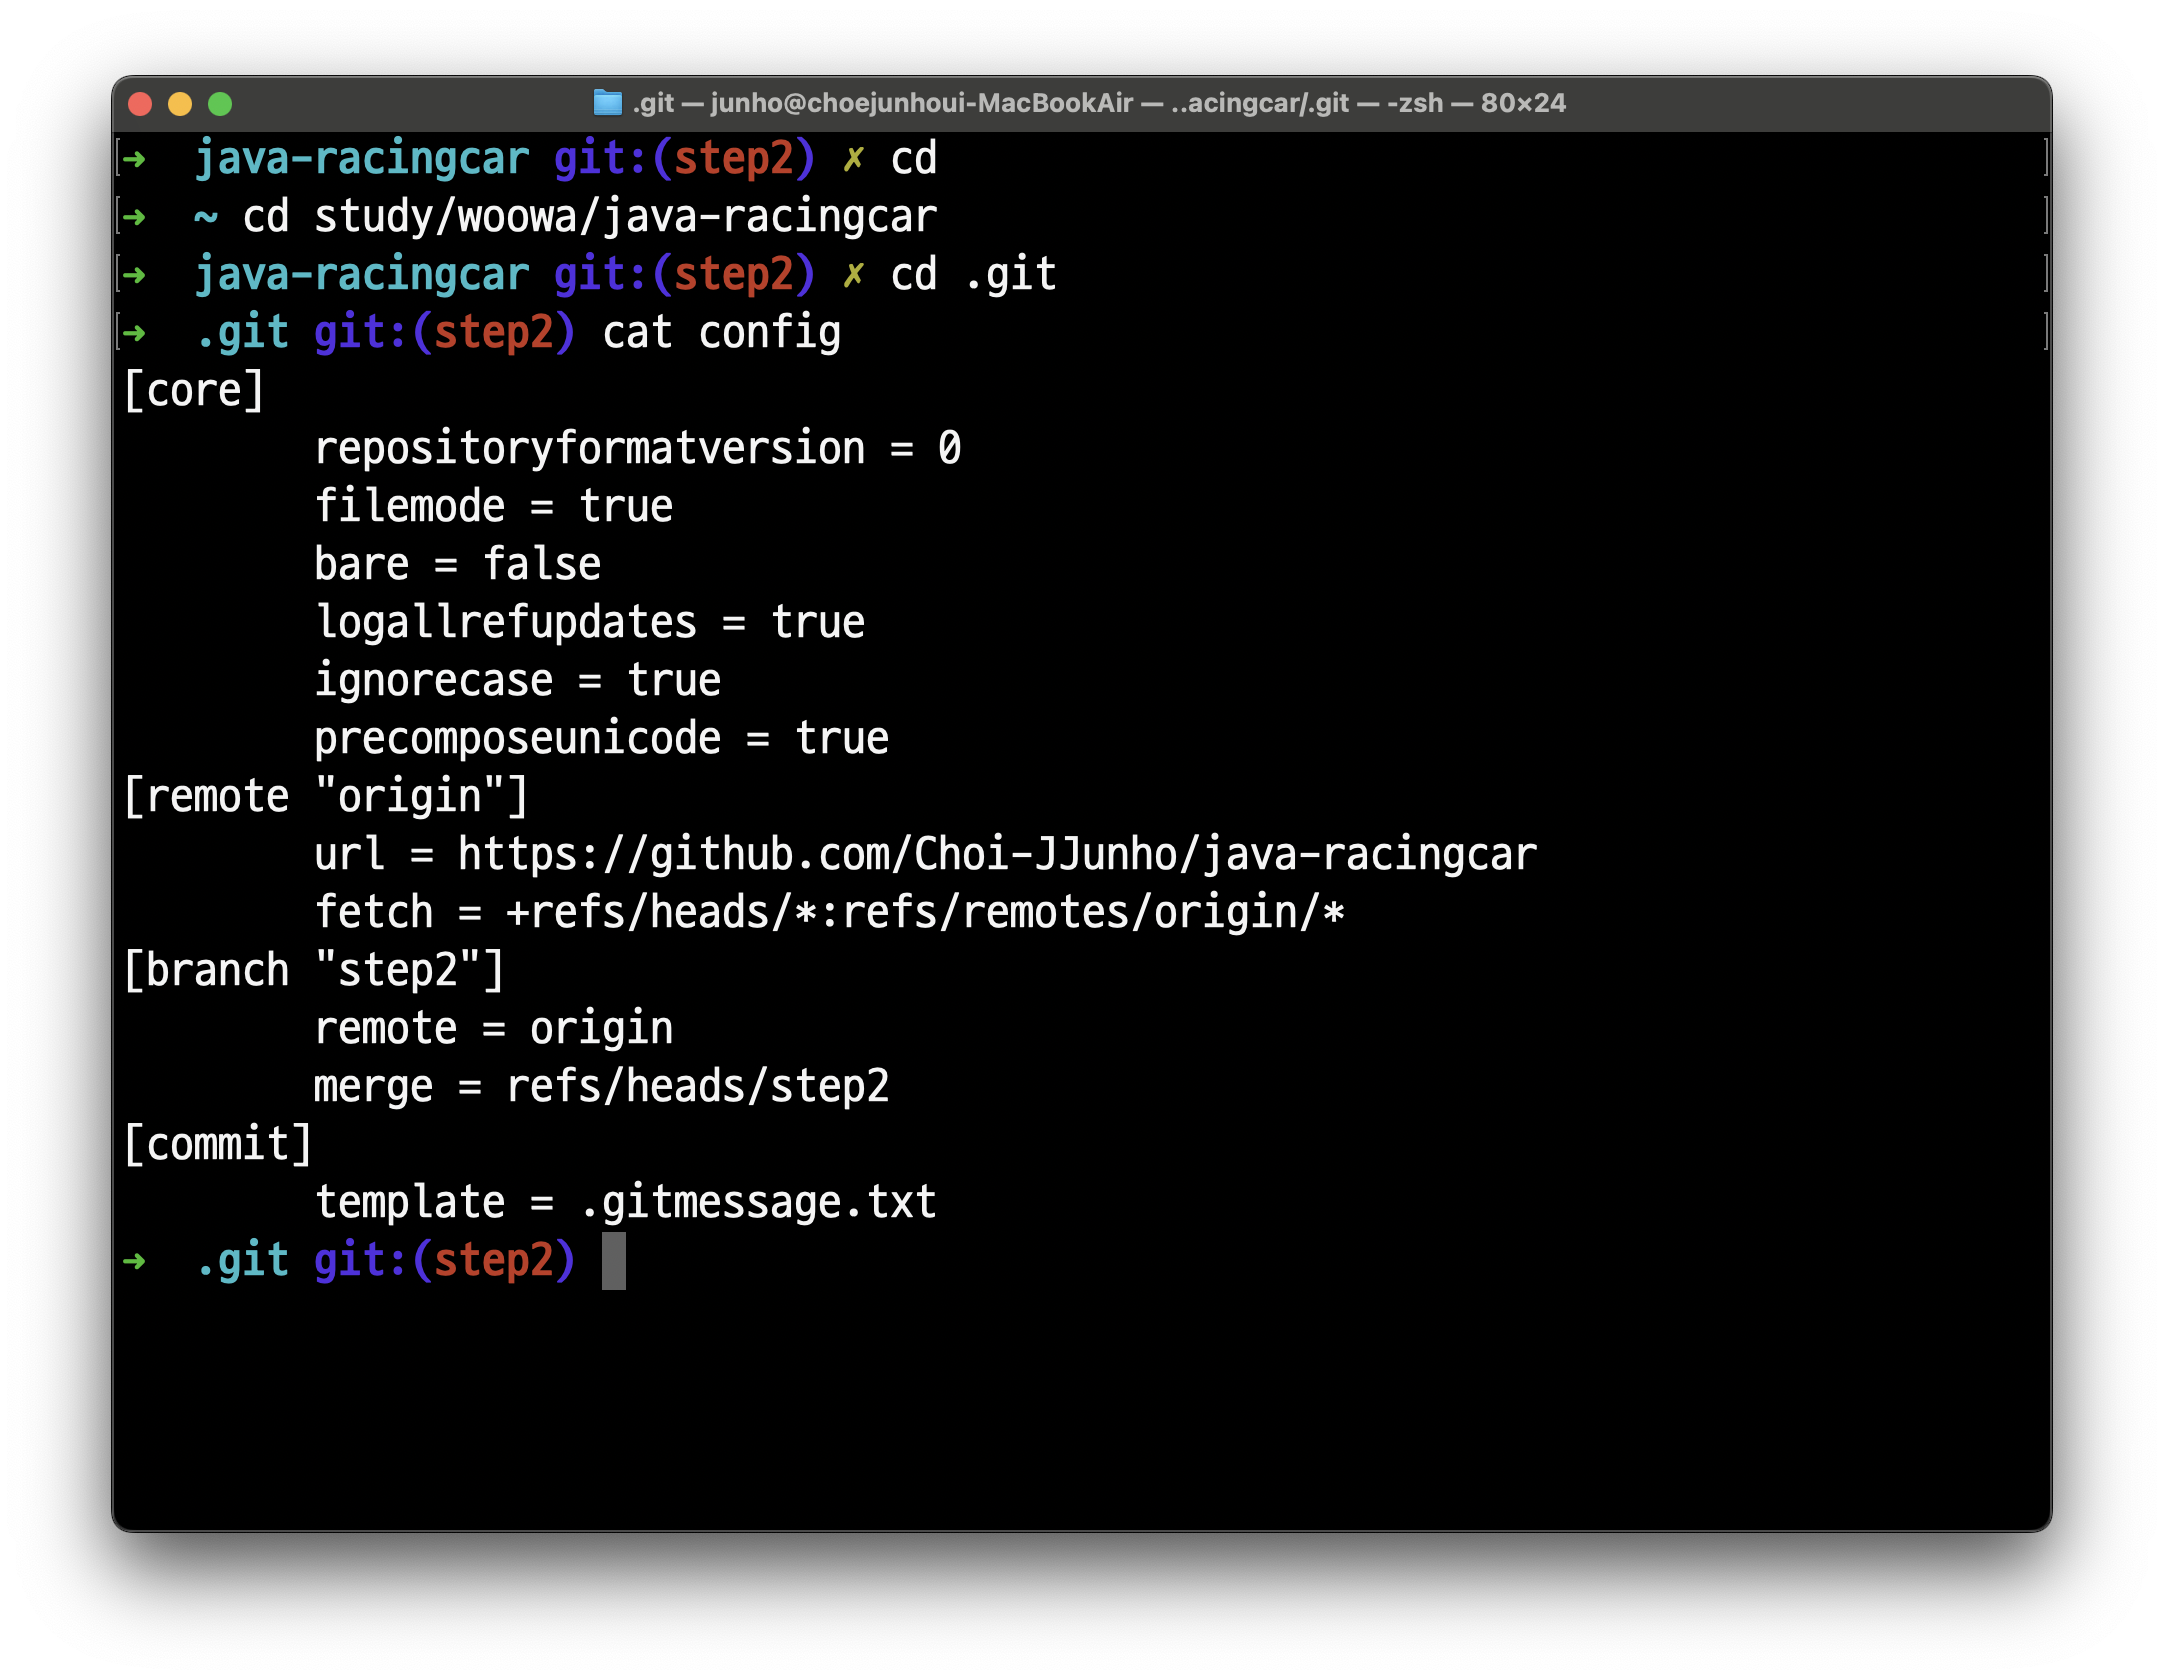This screenshot has height=1680, width=2164.
Task: Click the '[commit]' section header
Action: click(x=218, y=1144)
